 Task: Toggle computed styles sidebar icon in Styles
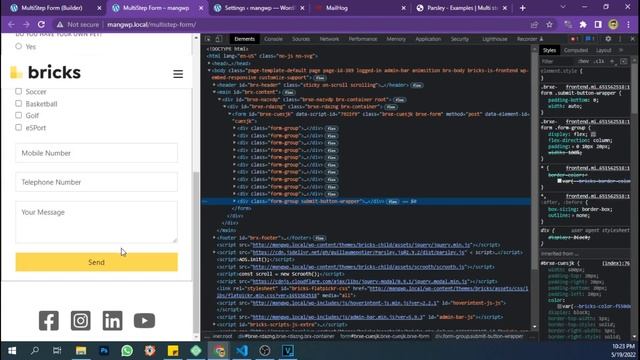pos(624,61)
